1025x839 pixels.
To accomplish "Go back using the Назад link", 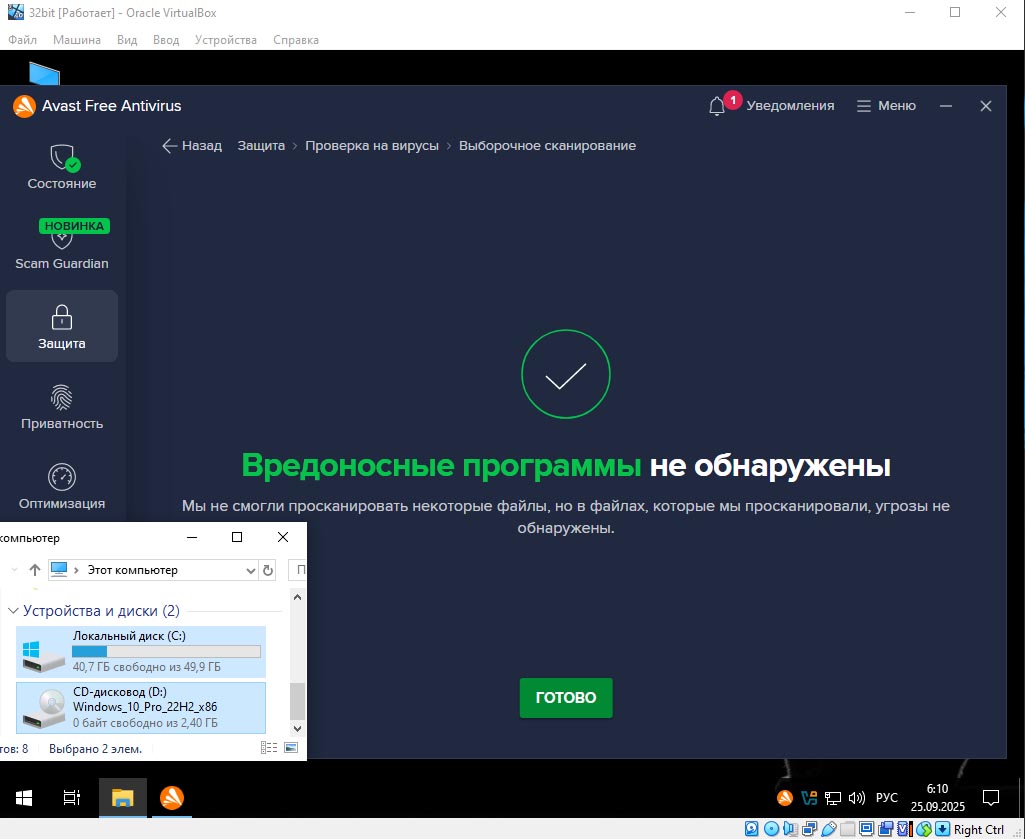I will 192,146.
